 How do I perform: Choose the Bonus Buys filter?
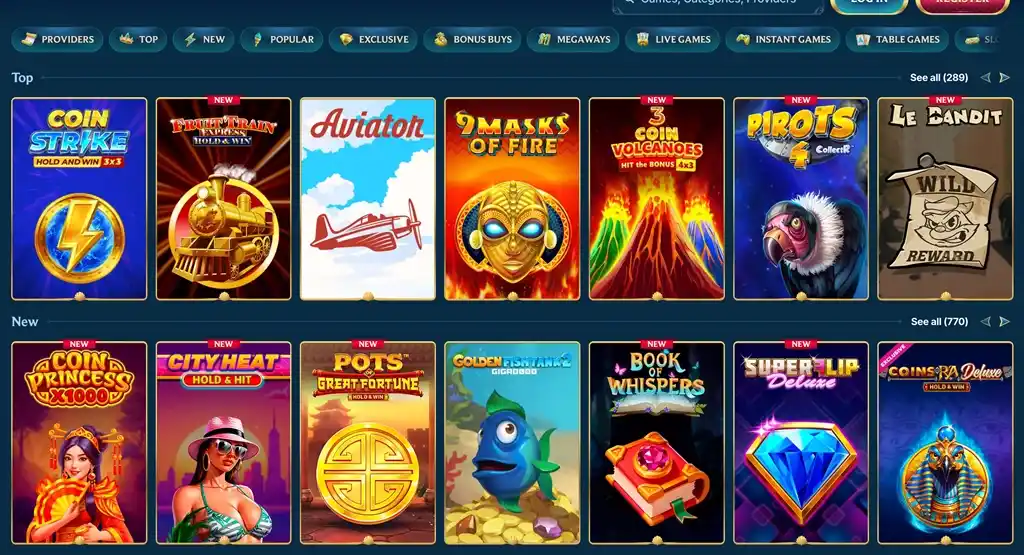tap(472, 39)
